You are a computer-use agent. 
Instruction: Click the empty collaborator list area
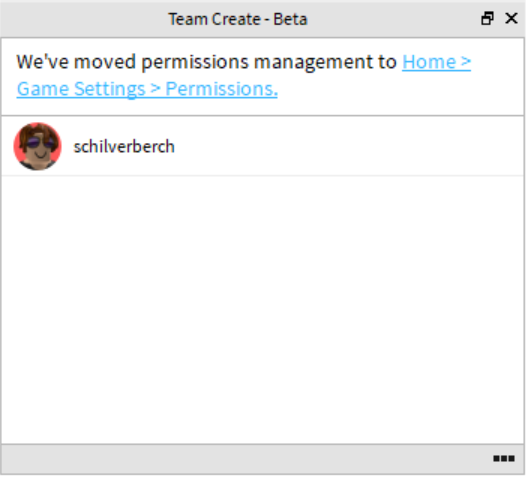point(263,309)
